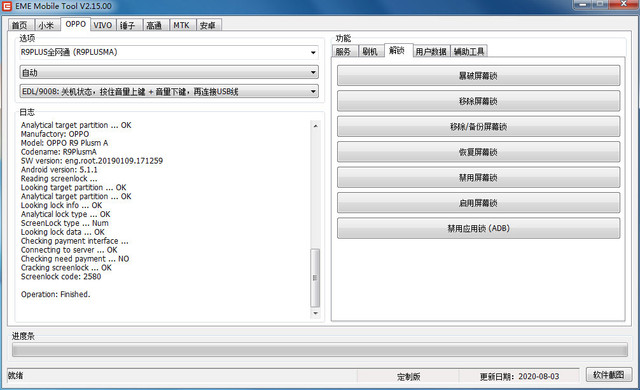This screenshot has width=640, height=390.
Task: Click the 'ScreenLock type ... Num' log line
Action: (64, 223)
